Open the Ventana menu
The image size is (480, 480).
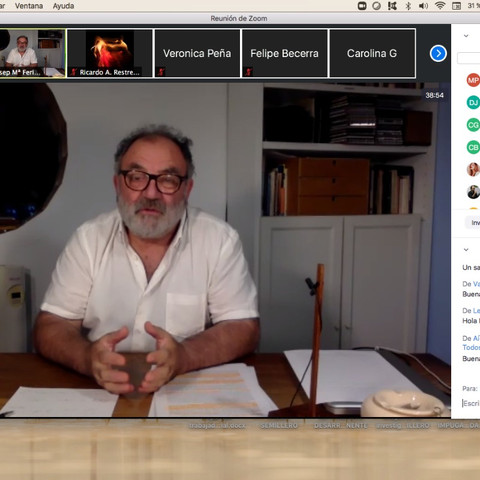[x=29, y=6]
